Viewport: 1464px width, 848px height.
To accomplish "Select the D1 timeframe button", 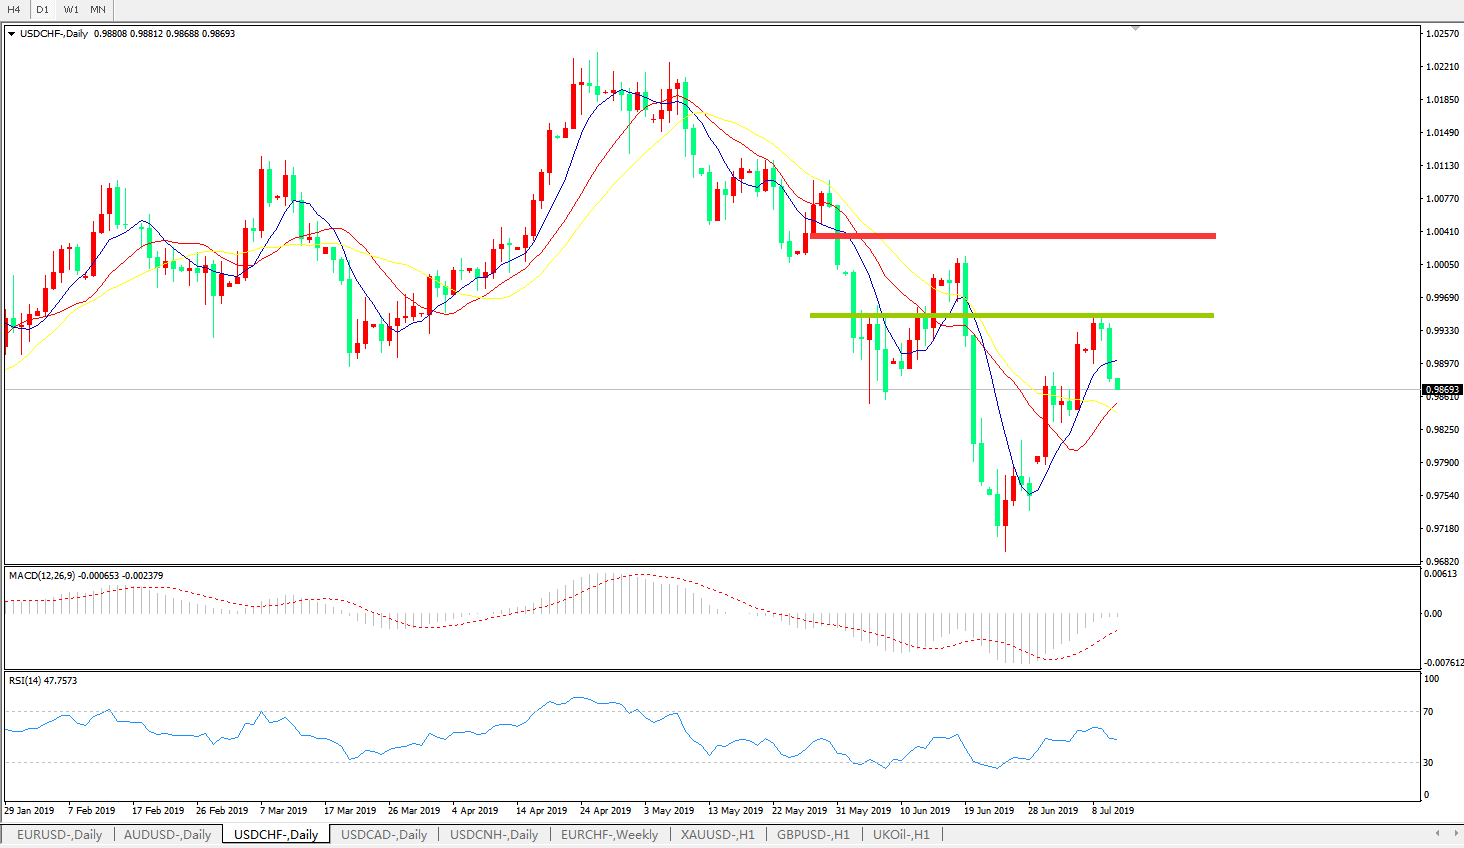I will tap(42, 9).
